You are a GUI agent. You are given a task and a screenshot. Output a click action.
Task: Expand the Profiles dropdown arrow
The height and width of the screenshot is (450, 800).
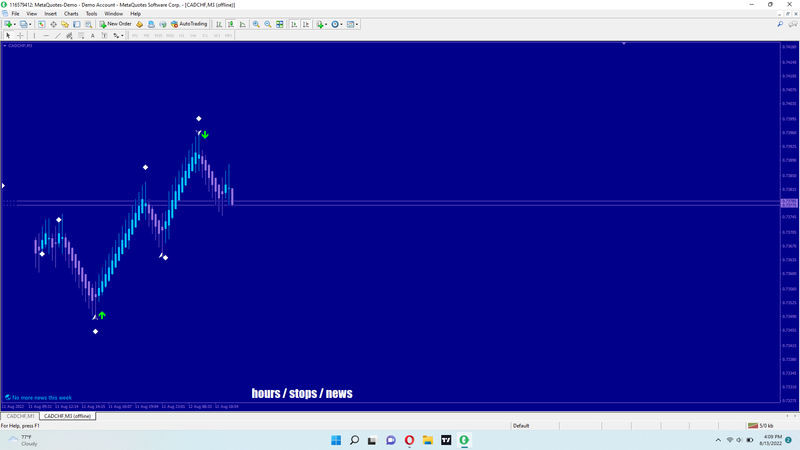pos(30,24)
